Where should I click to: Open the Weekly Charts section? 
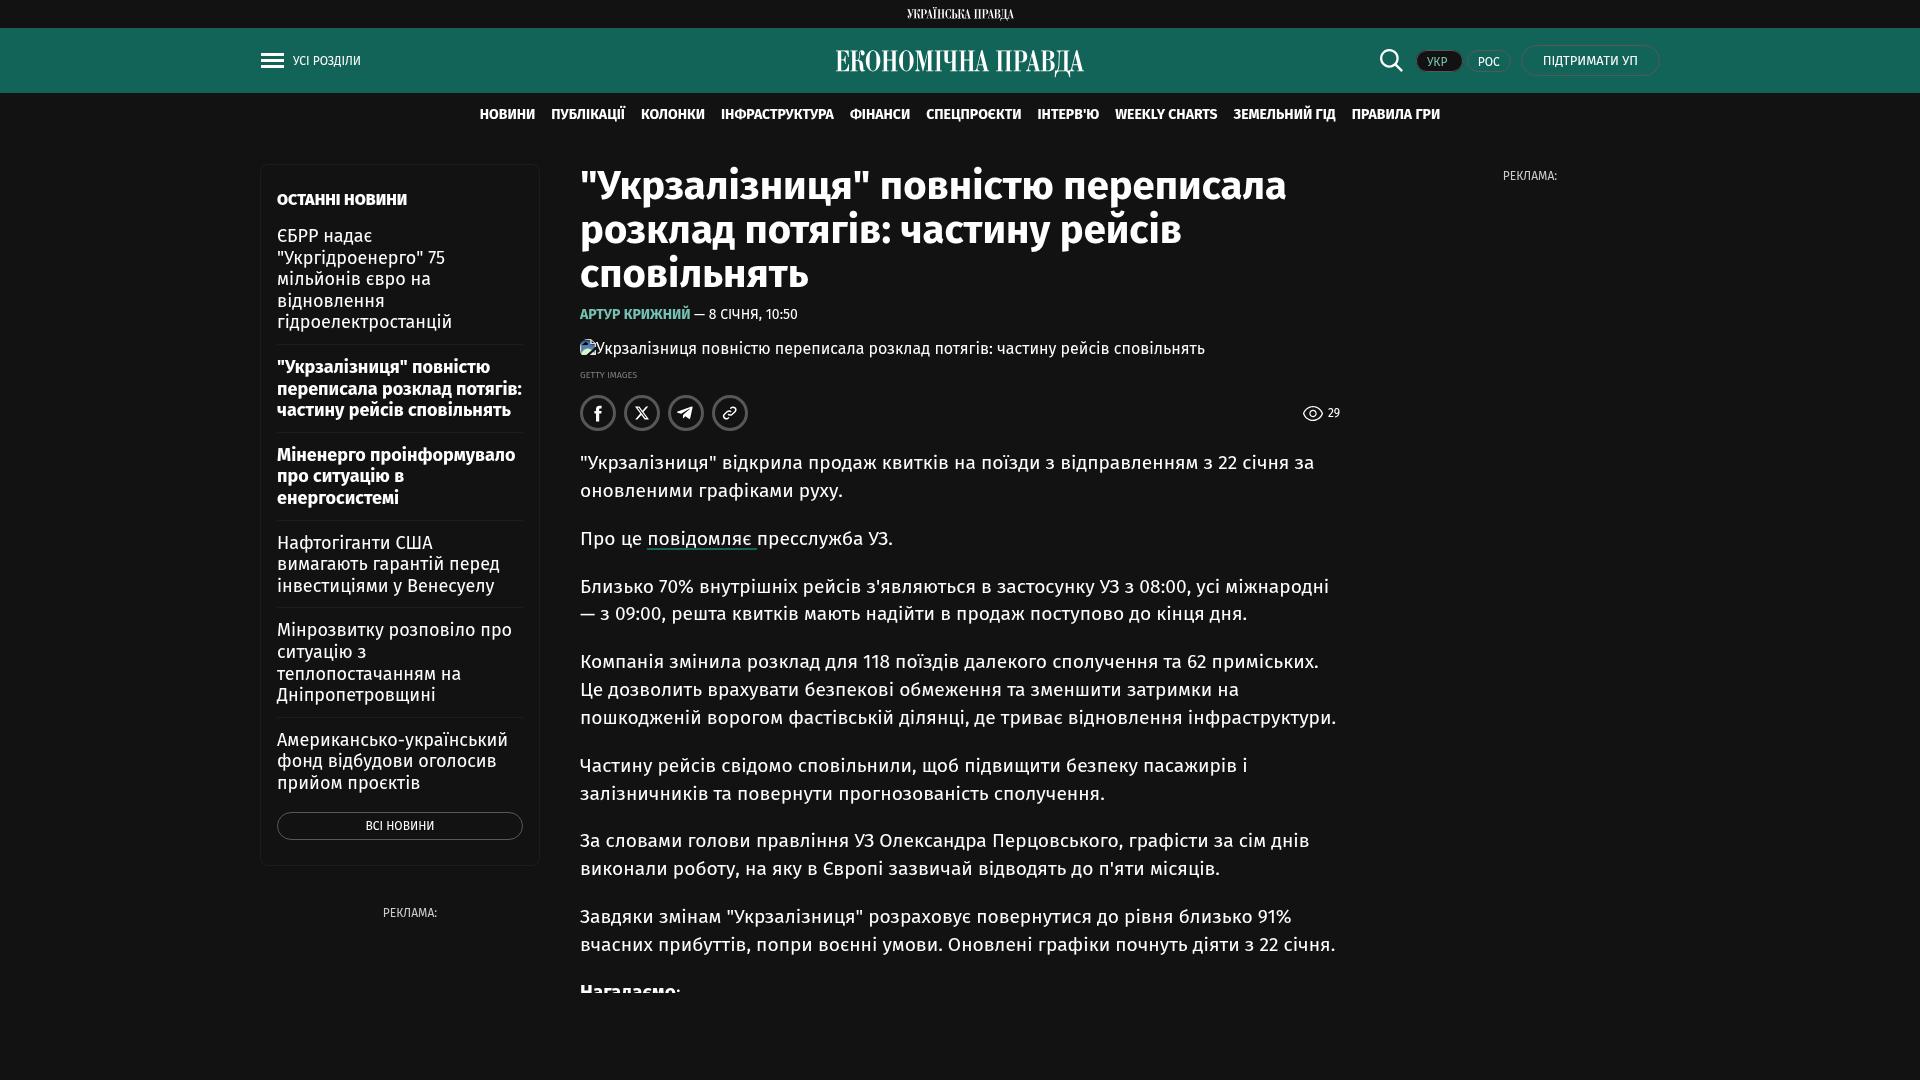1165,115
